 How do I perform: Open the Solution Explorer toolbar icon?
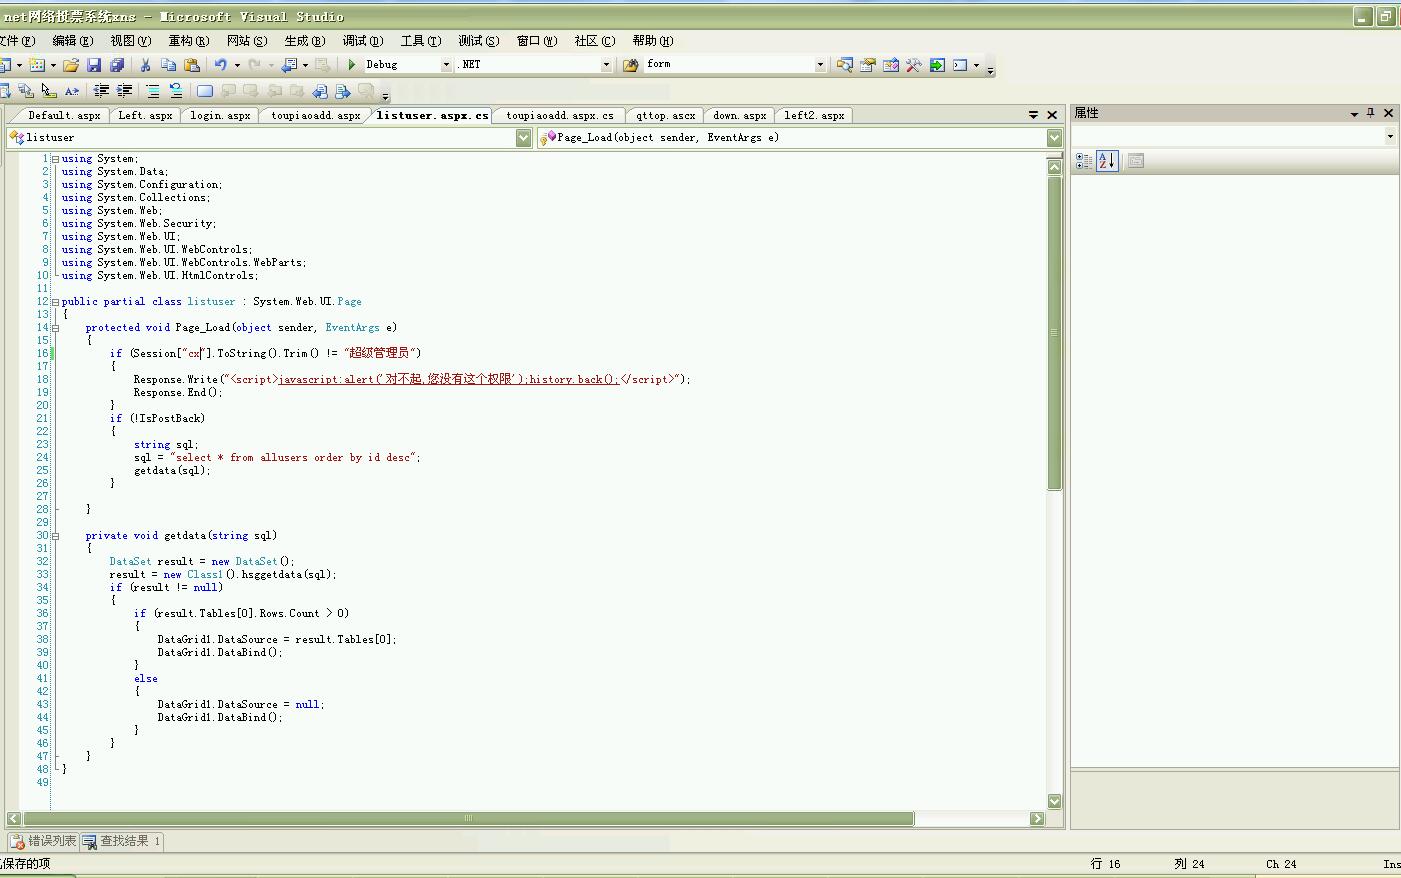pyautogui.click(x=845, y=65)
